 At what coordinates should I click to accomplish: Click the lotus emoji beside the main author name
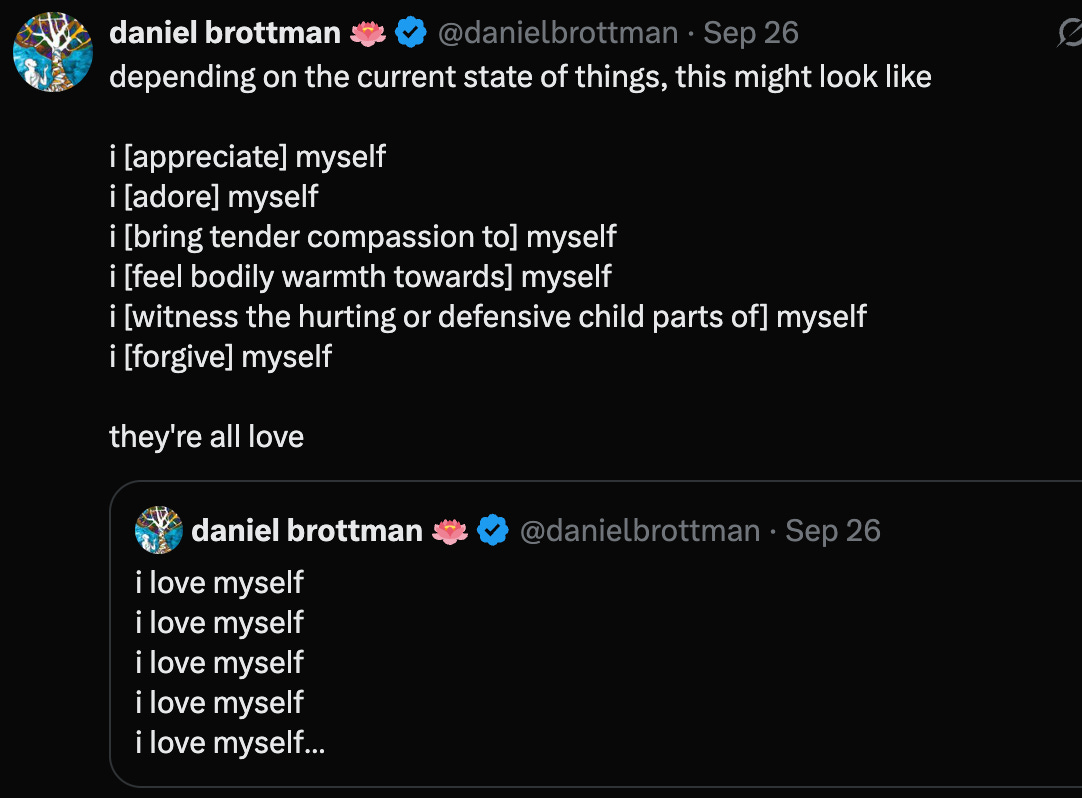[x=368, y=34]
